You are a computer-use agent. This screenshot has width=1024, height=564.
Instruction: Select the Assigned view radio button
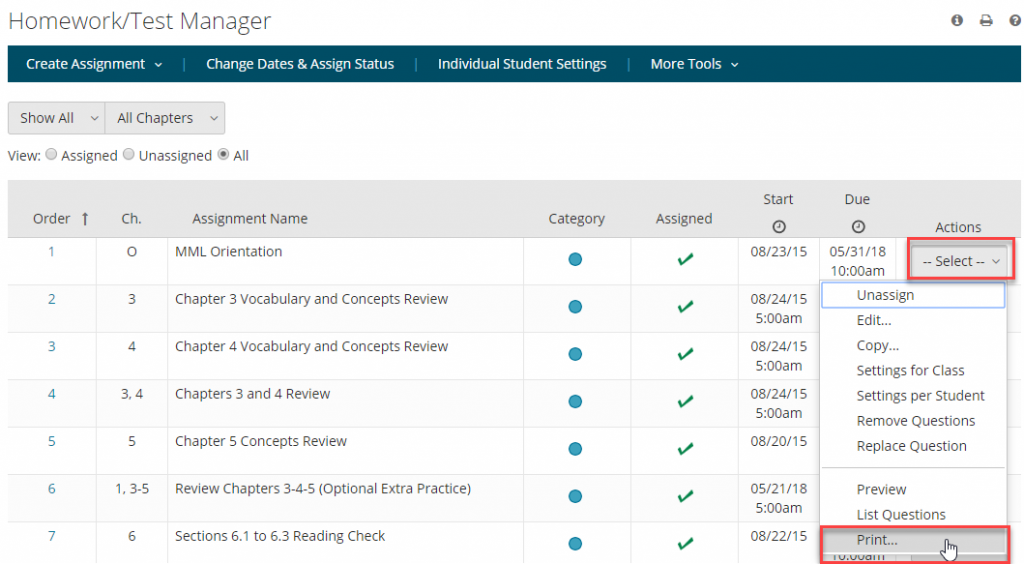point(53,155)
